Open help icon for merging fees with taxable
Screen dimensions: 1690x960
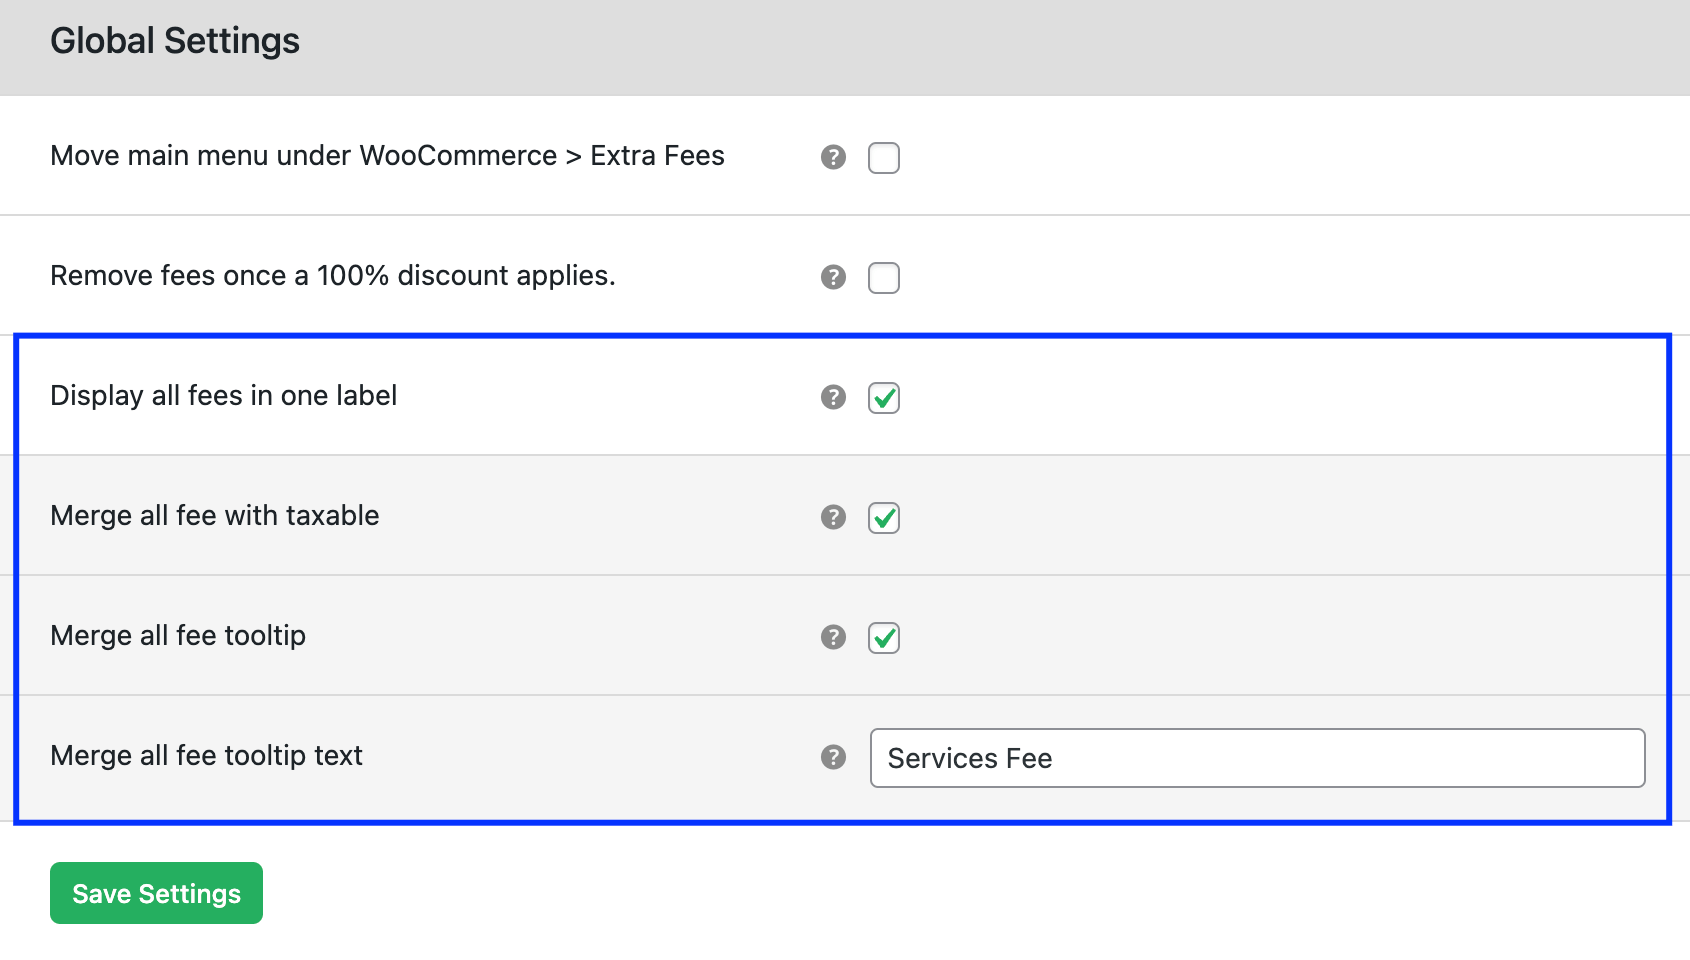(x=833, y=517)
